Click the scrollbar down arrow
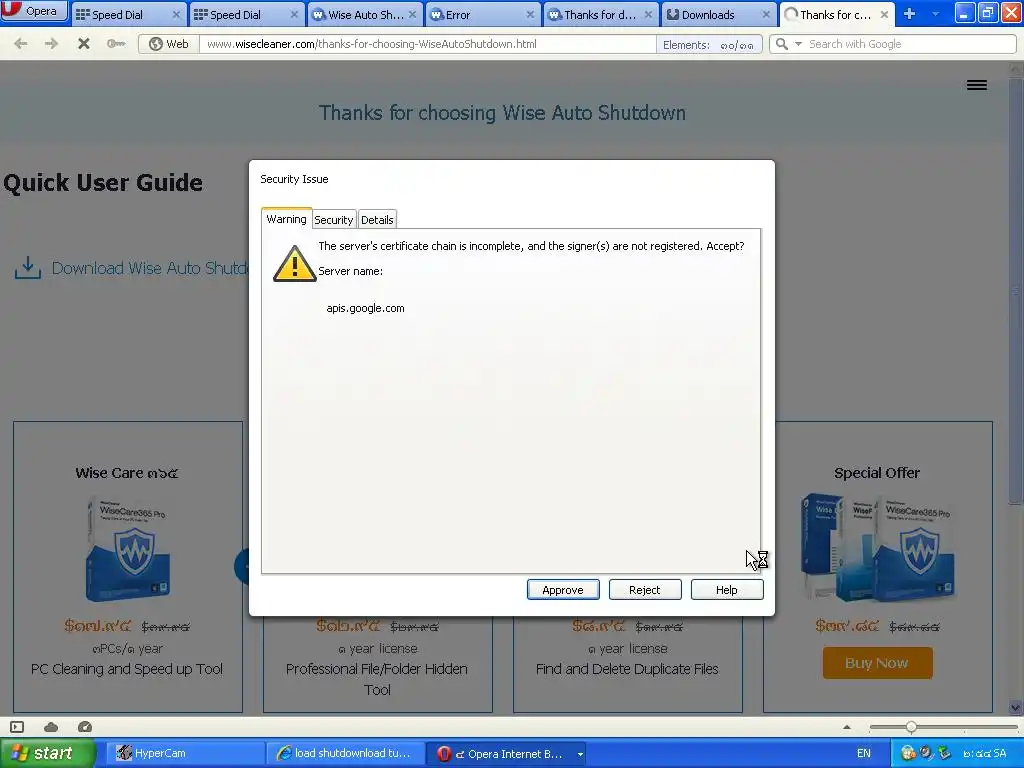Screen dimensions: 1024x768 click(x=1016, y=707)
